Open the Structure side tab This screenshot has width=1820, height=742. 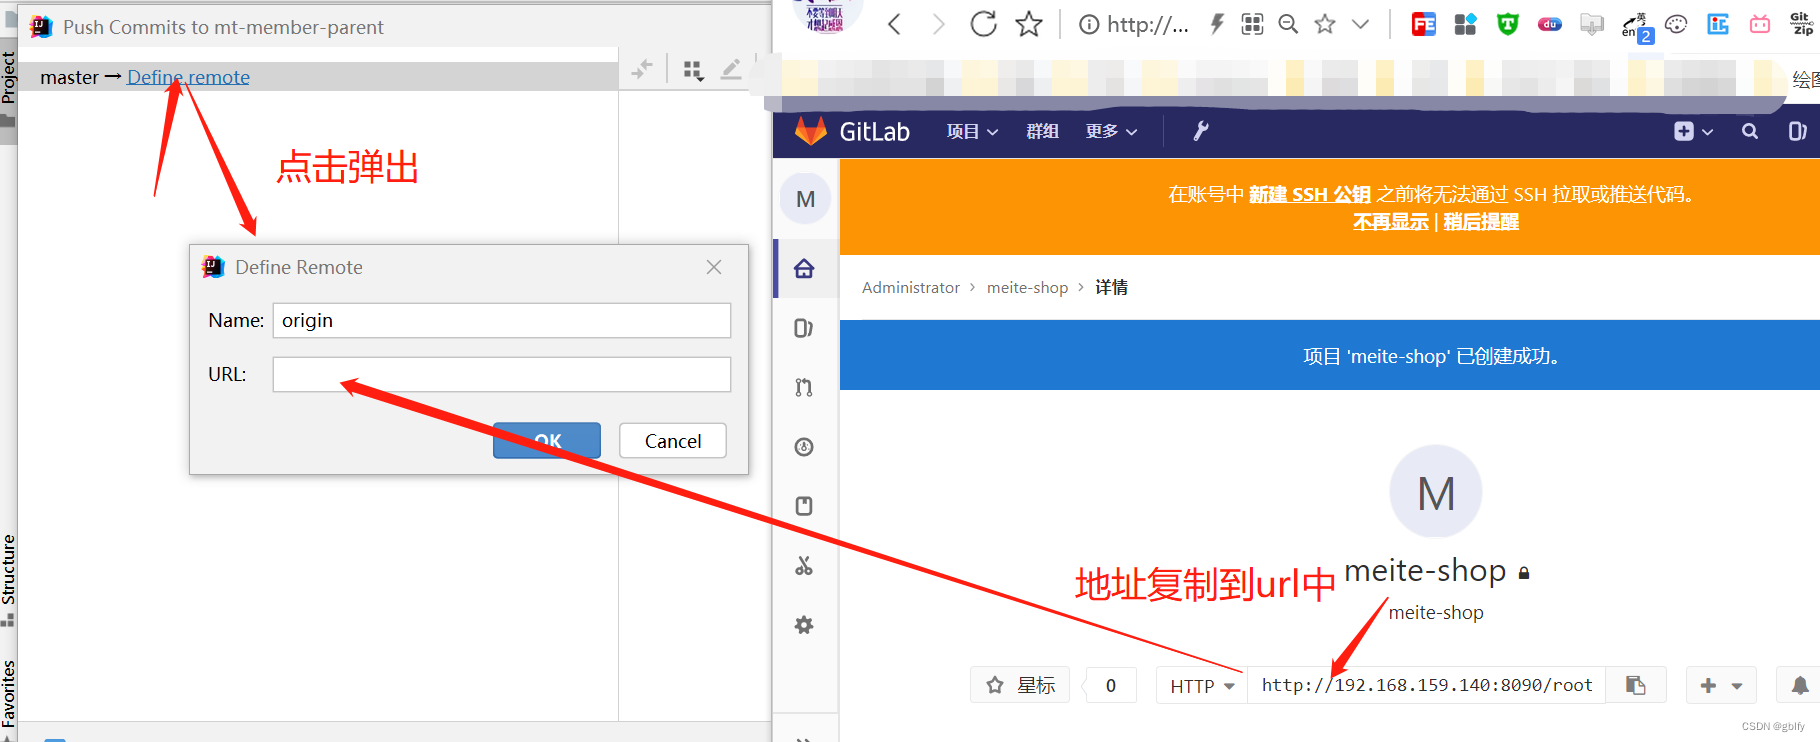pos(8,569)
